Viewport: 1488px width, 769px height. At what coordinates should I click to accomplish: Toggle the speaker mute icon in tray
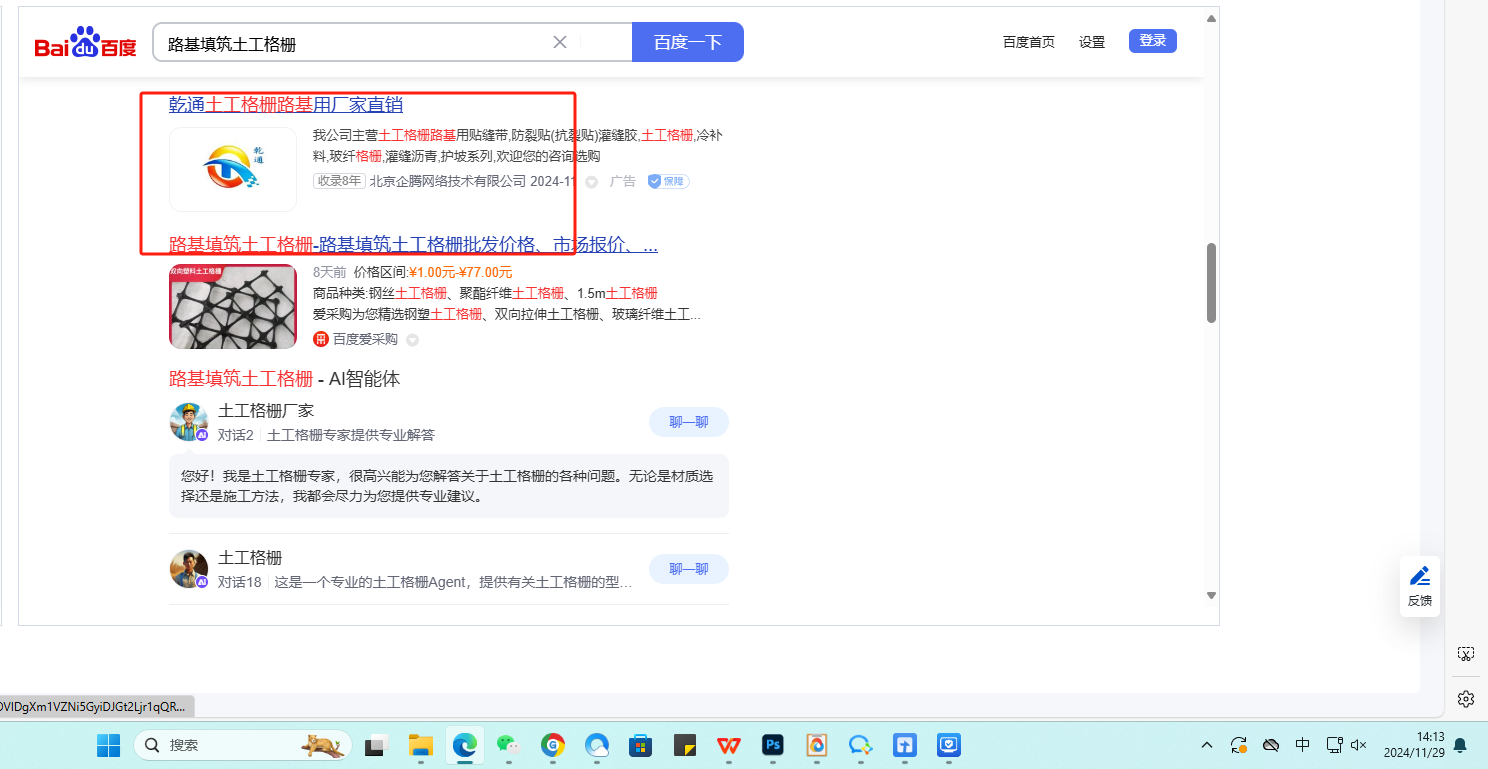(1358, 745)
